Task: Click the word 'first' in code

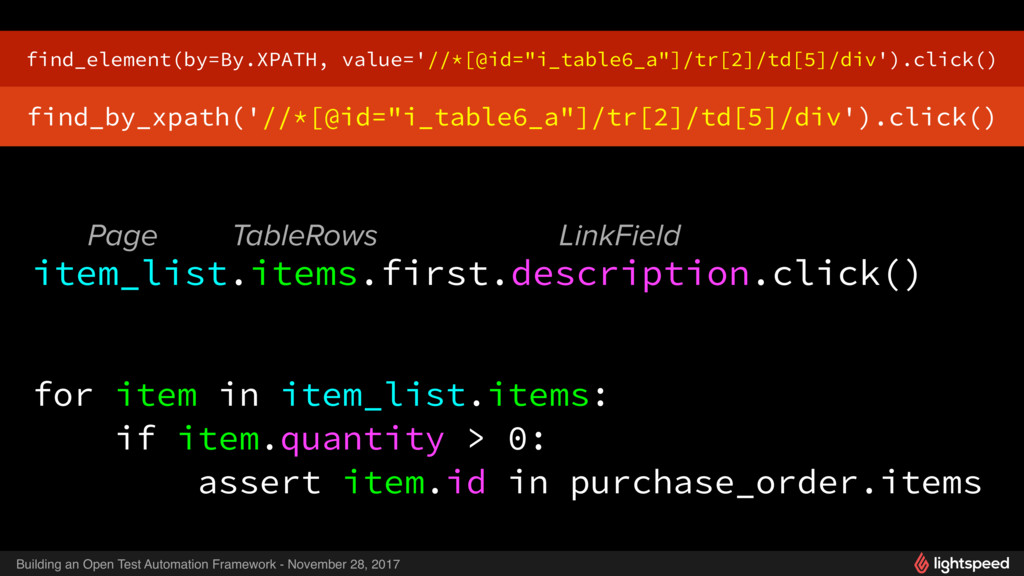Action: [436, 273]
